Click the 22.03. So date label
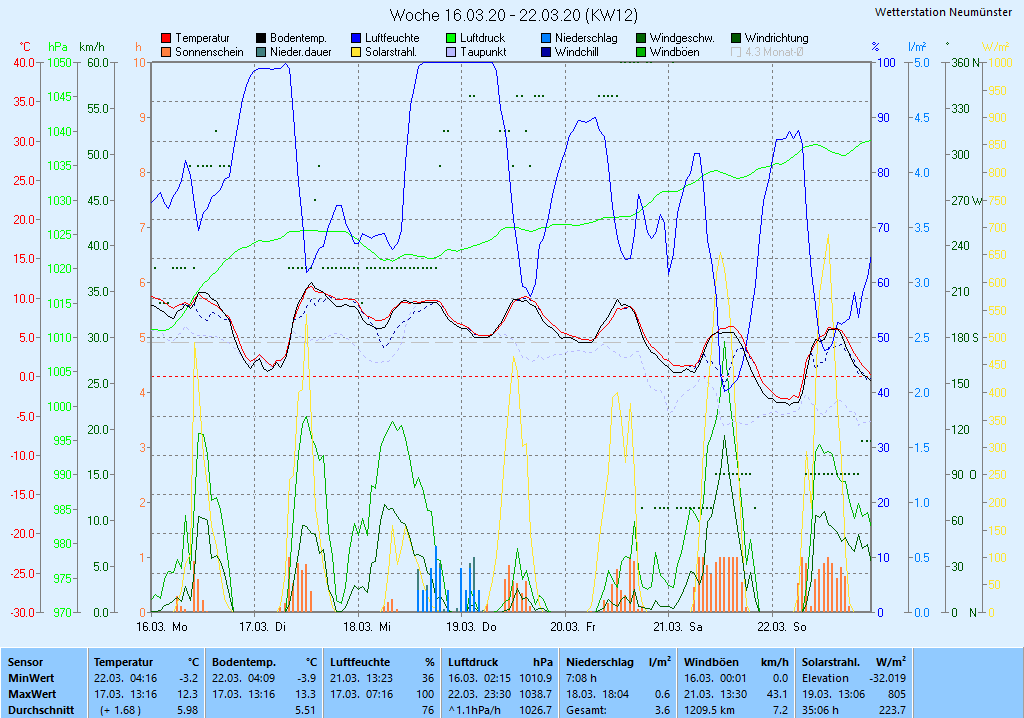1024x718 pixels. click(x=782, y=627)
